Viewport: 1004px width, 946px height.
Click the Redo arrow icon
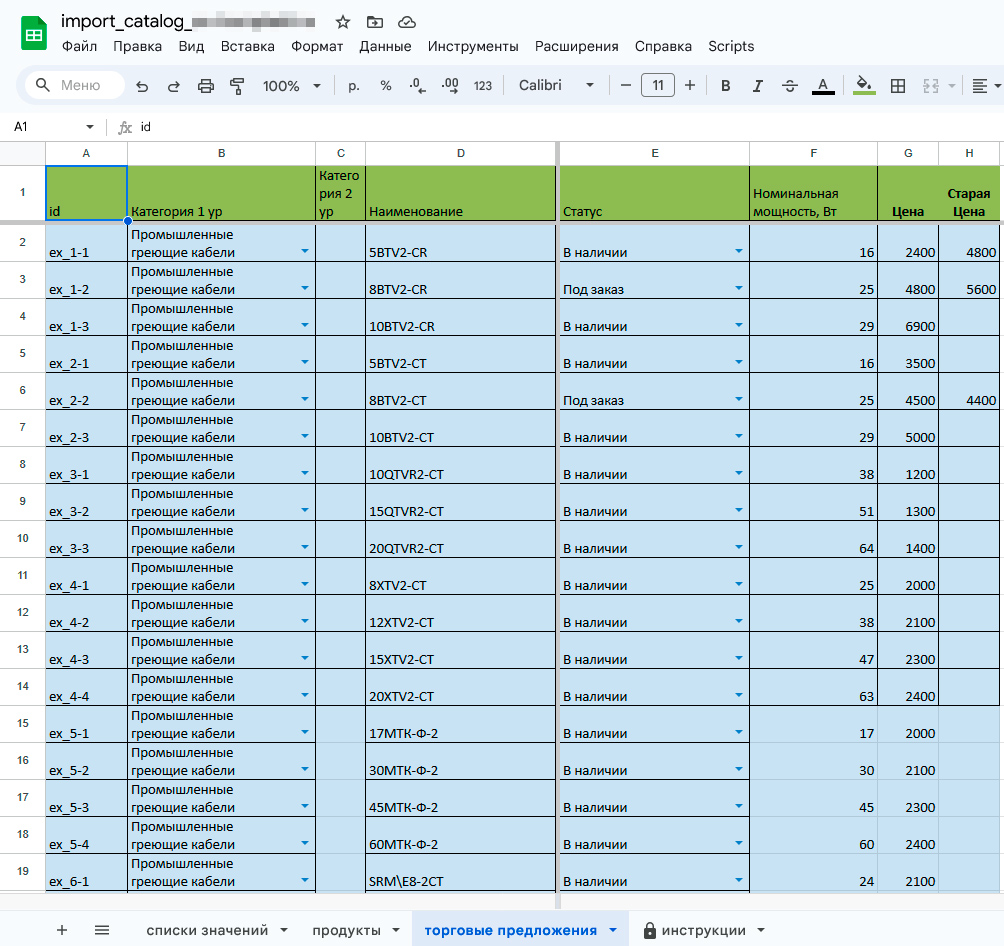click(x=174, y=86)
